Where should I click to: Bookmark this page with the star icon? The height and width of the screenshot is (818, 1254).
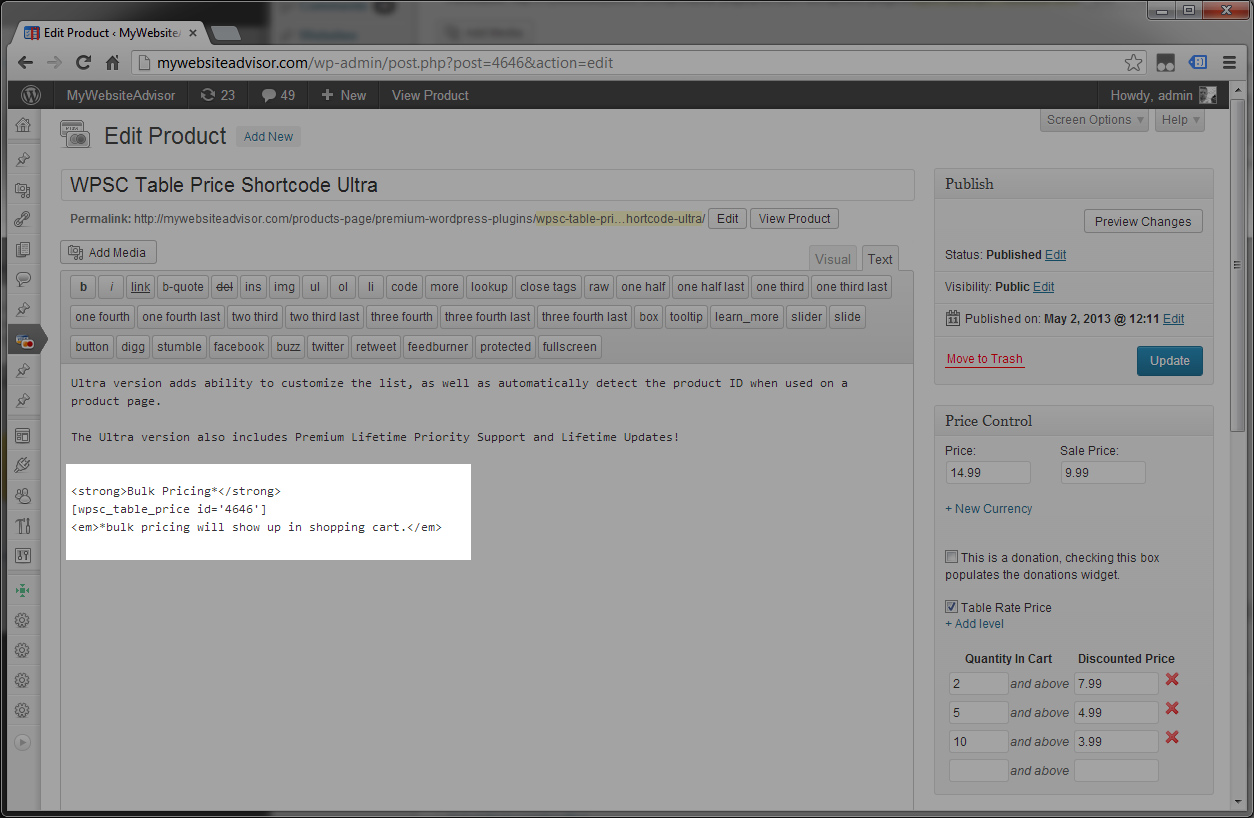coord(1133,62)
